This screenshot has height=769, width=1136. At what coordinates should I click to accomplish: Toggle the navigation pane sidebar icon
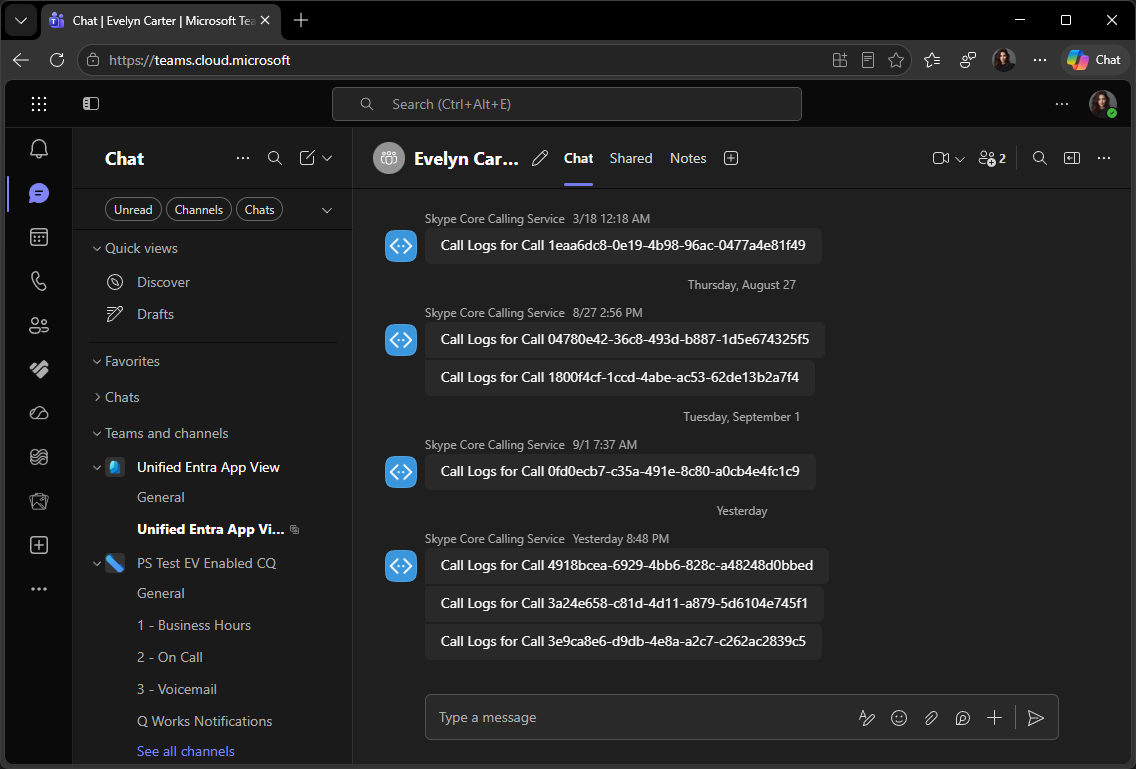pyautogui.click(x=91, y=104)
